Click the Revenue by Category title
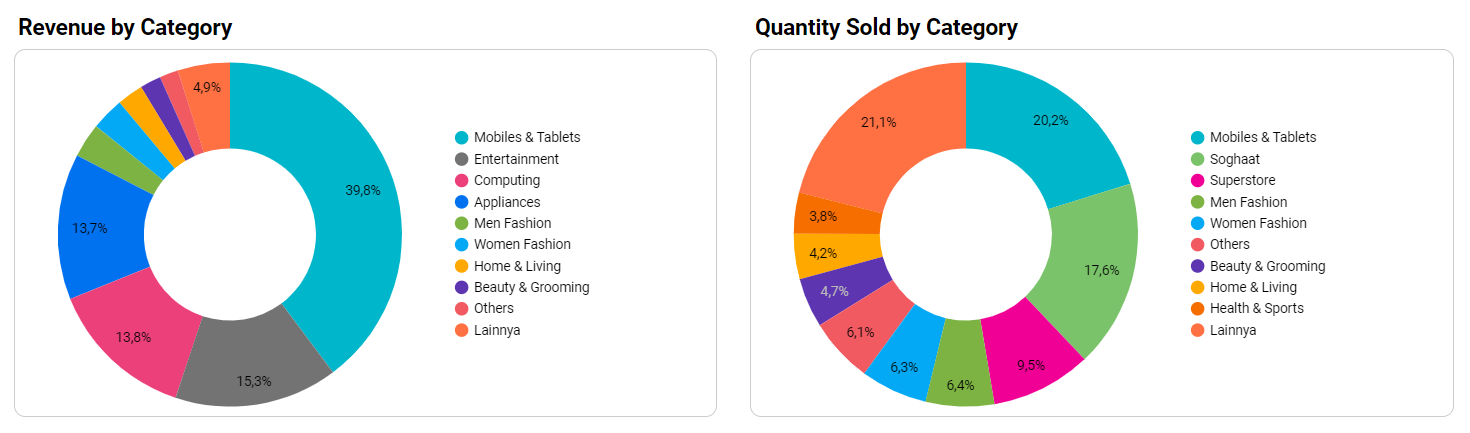Image resolution: width=1470 pixels, height=433 pixels. coord(125,28)
